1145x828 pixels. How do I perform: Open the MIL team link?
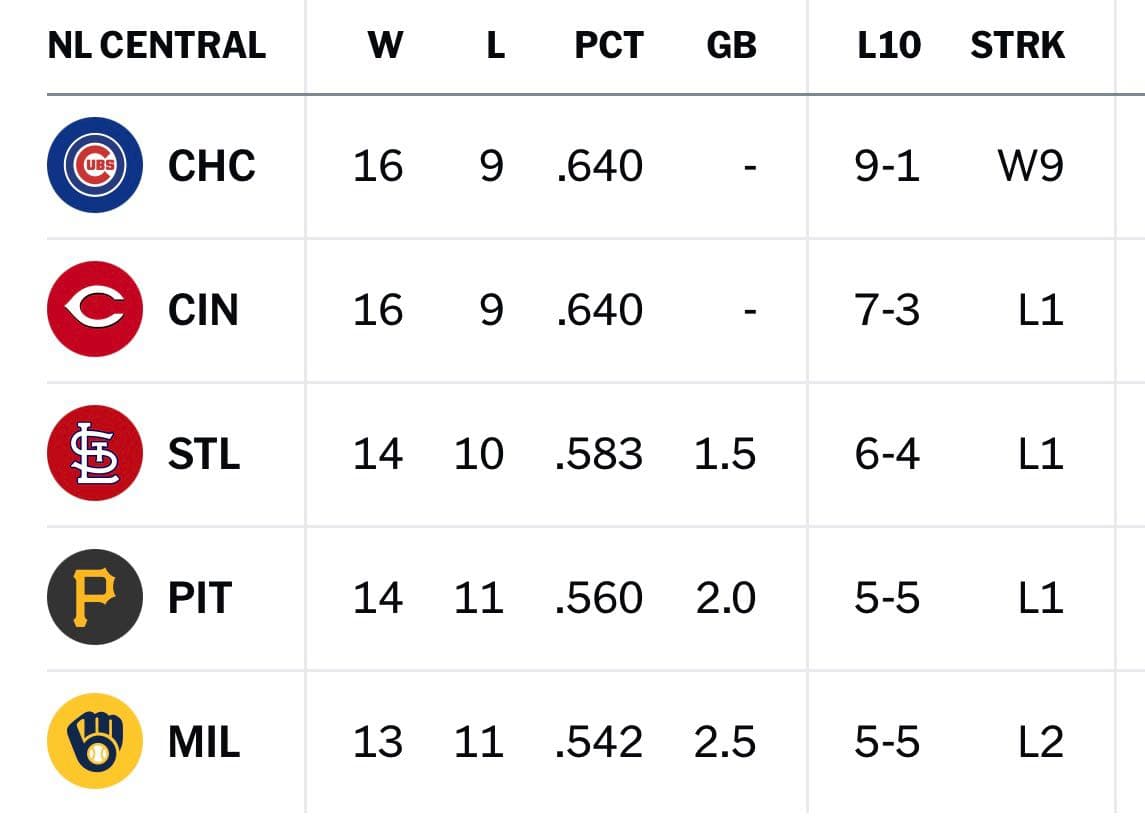click(204, 741)
